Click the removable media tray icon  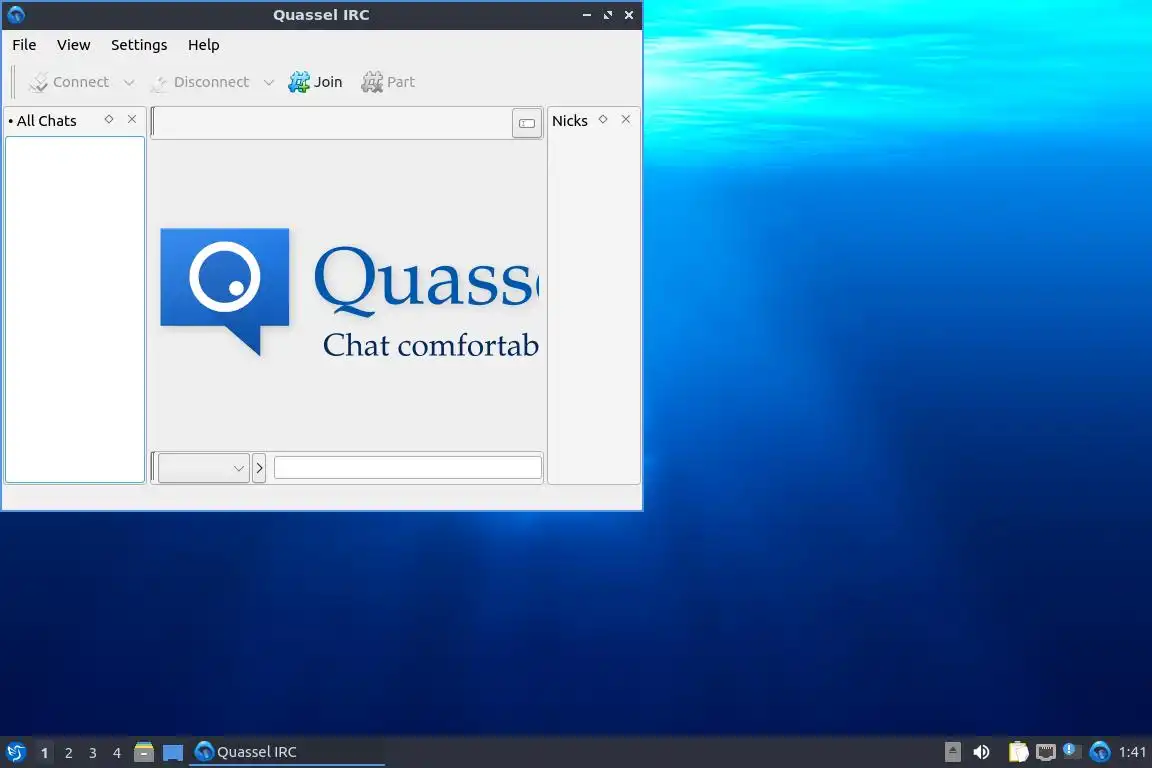(x=952, y=752)
